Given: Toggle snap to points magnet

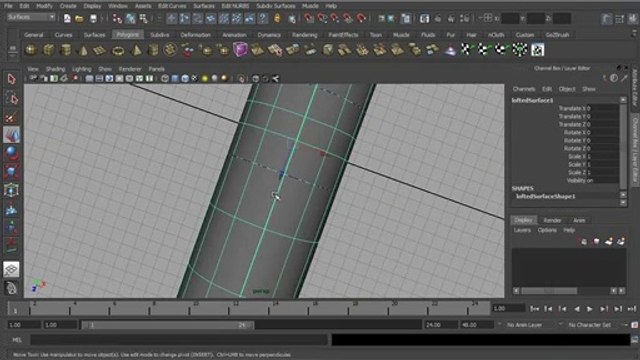Looking at the screenshot, I should pos(335,18).
